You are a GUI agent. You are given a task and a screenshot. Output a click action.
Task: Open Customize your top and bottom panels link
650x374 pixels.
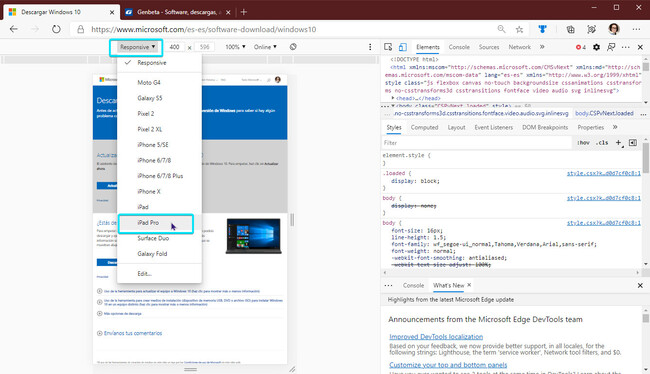(x=448, y=365)
